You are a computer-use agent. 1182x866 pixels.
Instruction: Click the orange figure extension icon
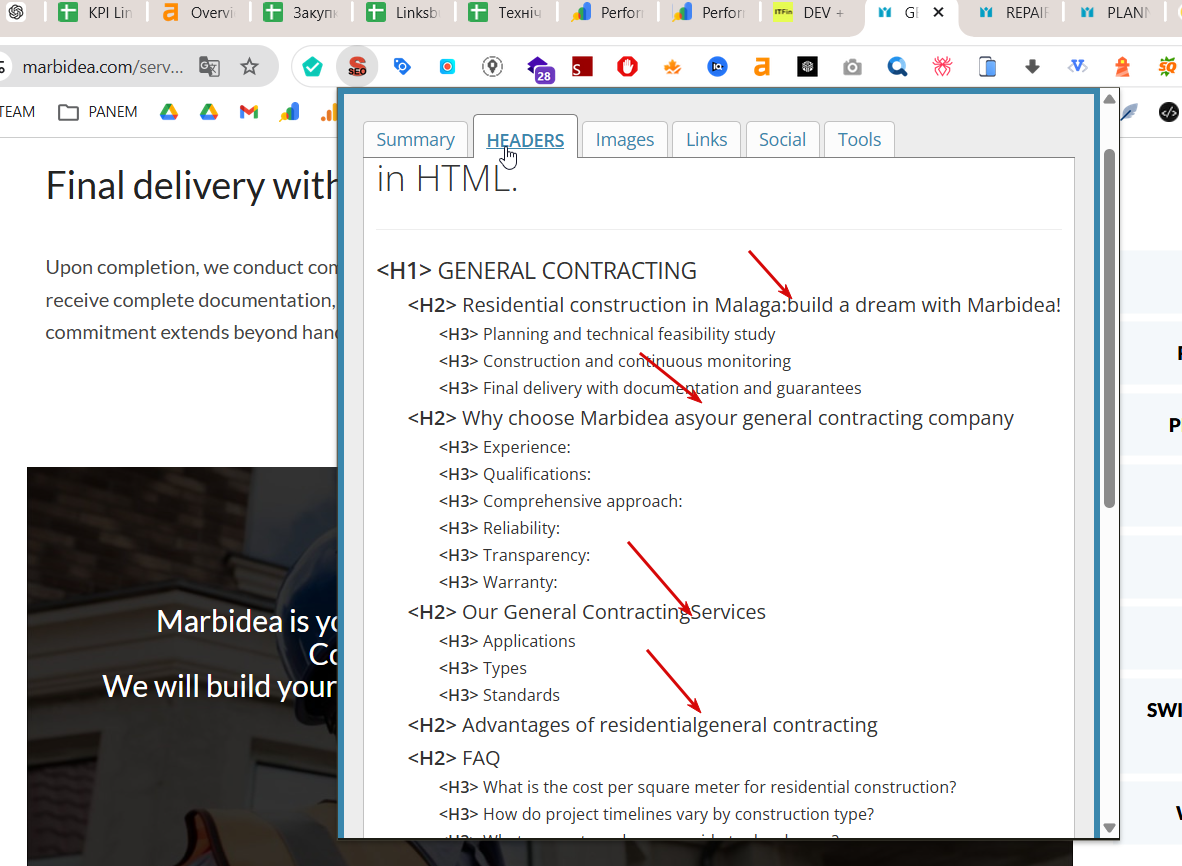[1122, 67]
